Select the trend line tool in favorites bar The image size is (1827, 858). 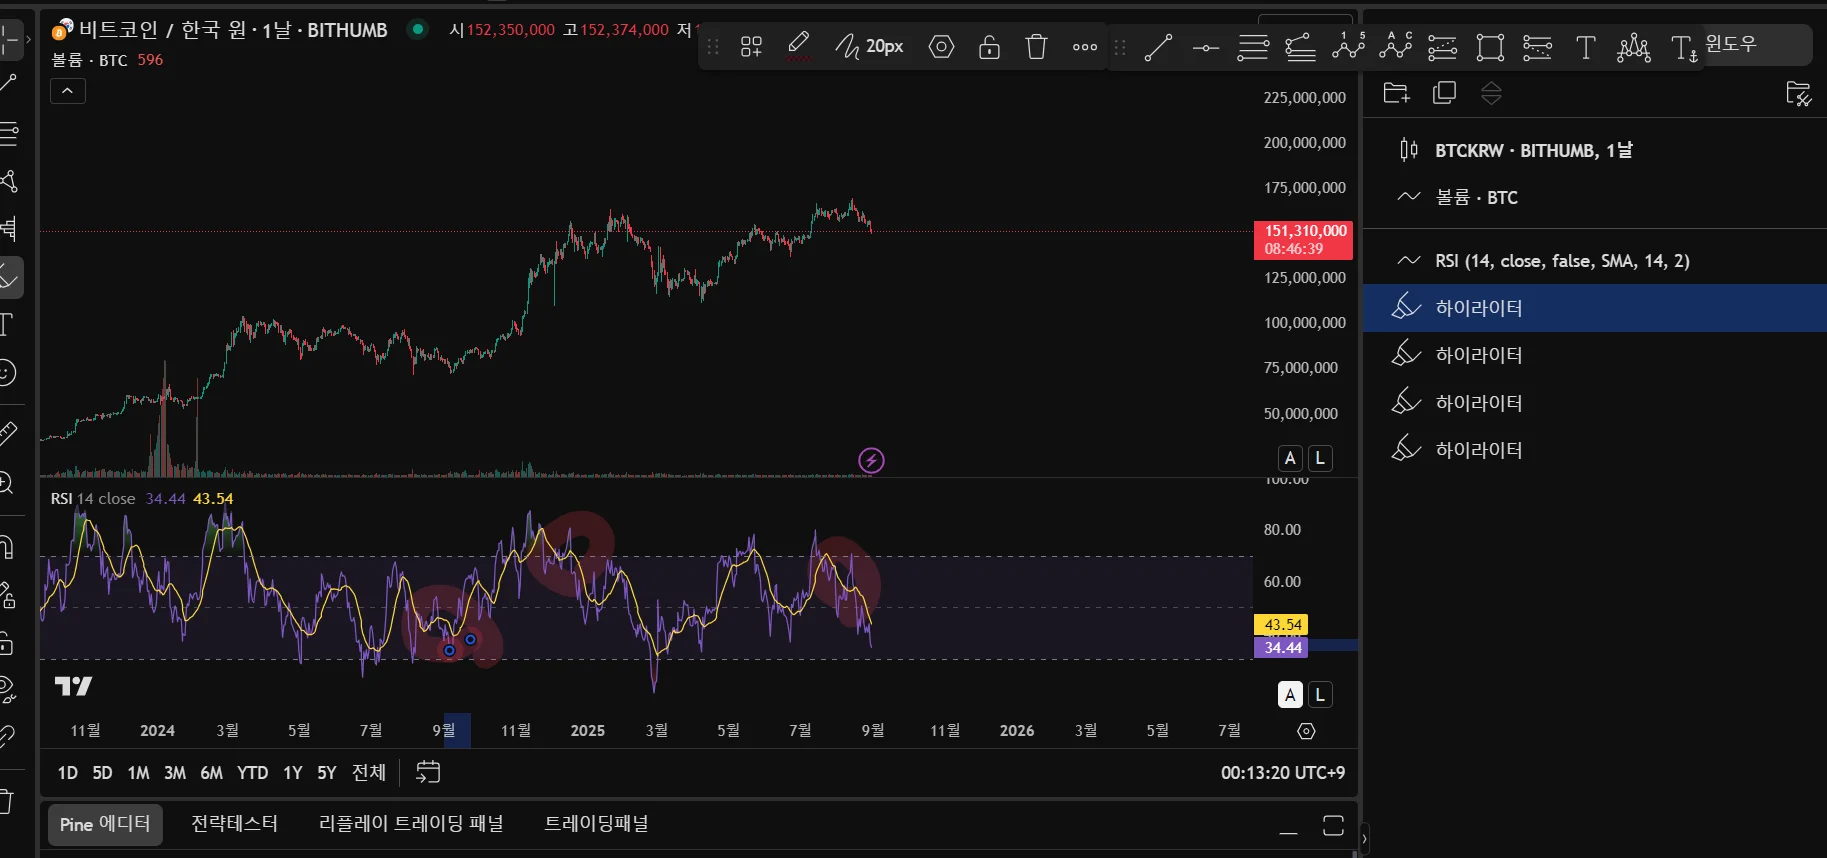[x=1158, y=47]
